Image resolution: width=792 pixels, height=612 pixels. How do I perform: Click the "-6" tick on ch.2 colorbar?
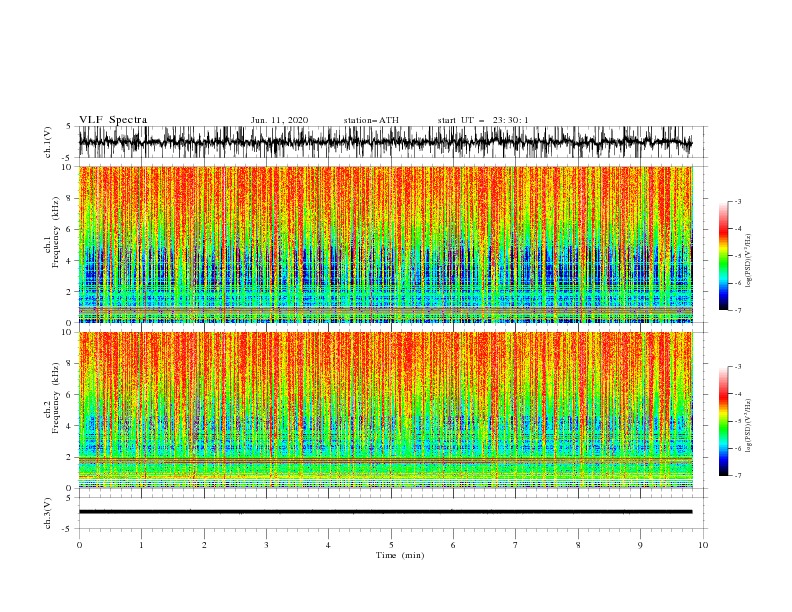(738, 448)
